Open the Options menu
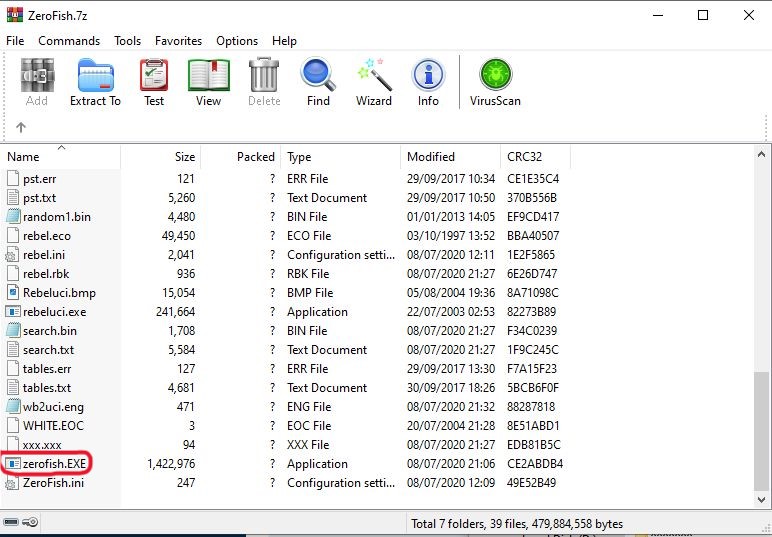The width and height of the screenshot is (772, 537). [x=237, y=41]
